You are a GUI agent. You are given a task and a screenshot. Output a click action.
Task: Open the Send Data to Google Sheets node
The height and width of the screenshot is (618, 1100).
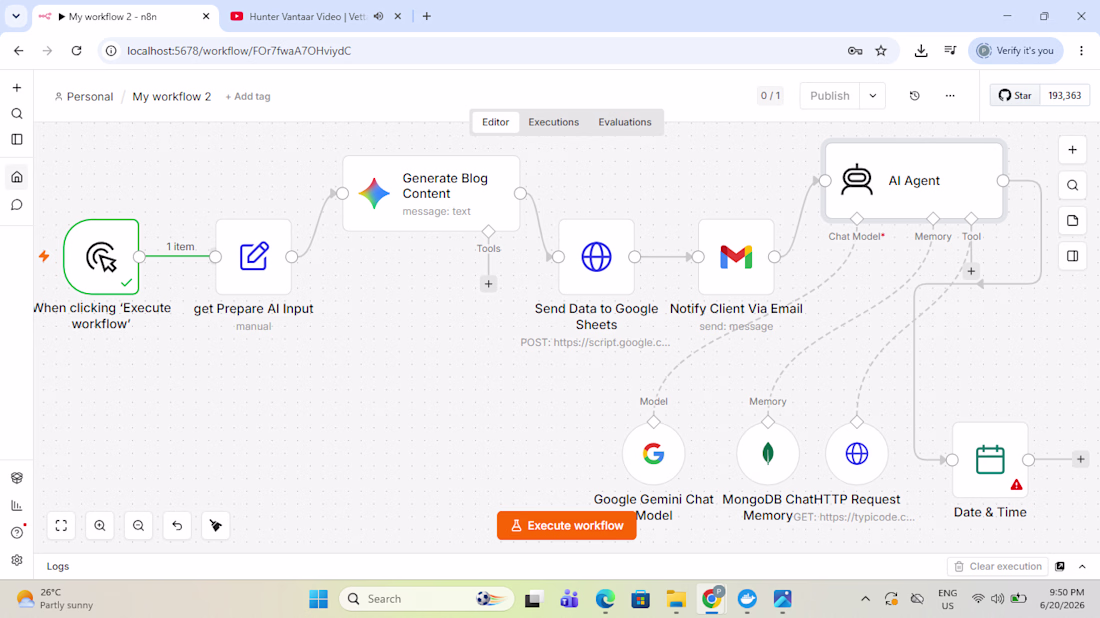(596, 257)
